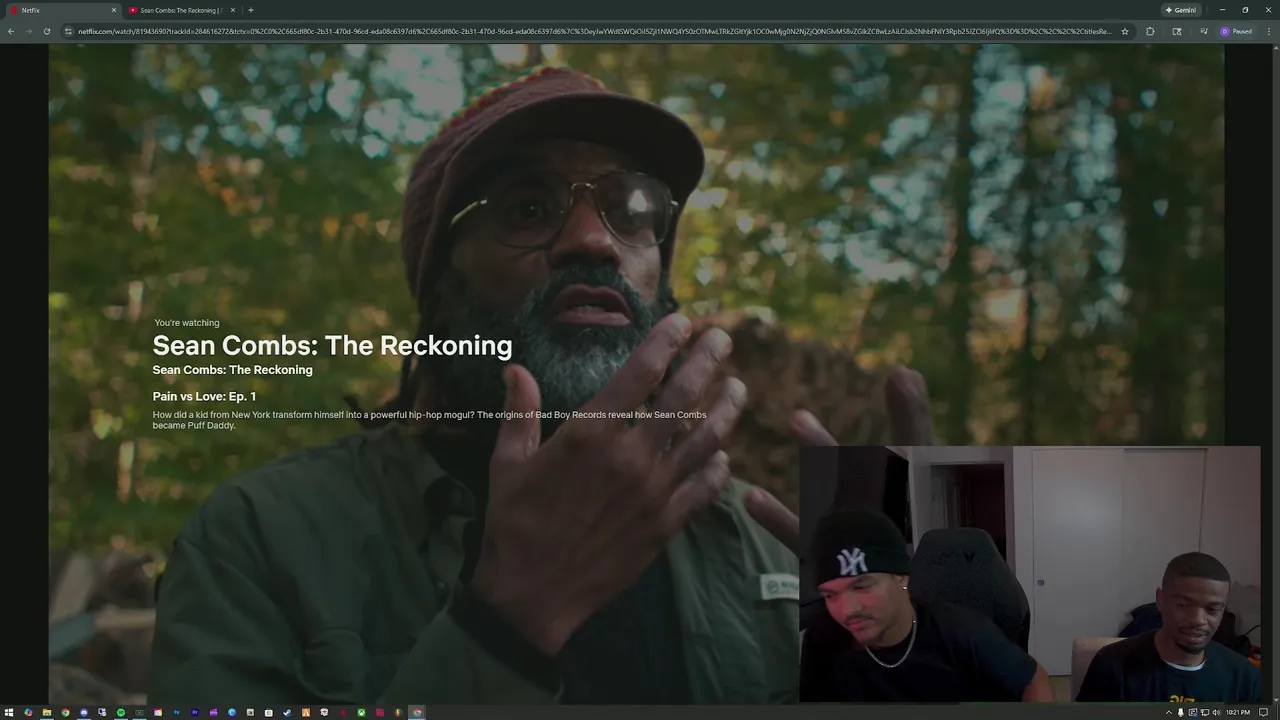Close the Netflix tab
This screenshot has width=1280, height=720.
(113, 10)
